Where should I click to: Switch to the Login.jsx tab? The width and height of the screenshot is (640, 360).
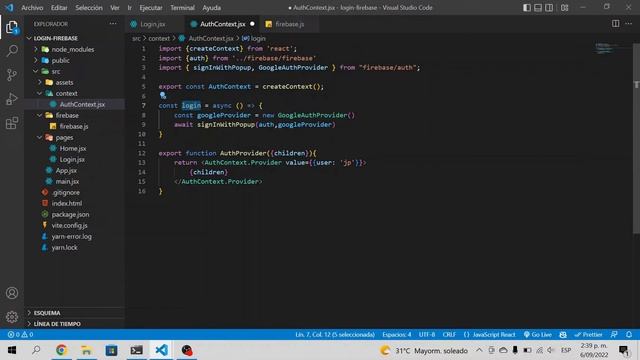(153, 24)
